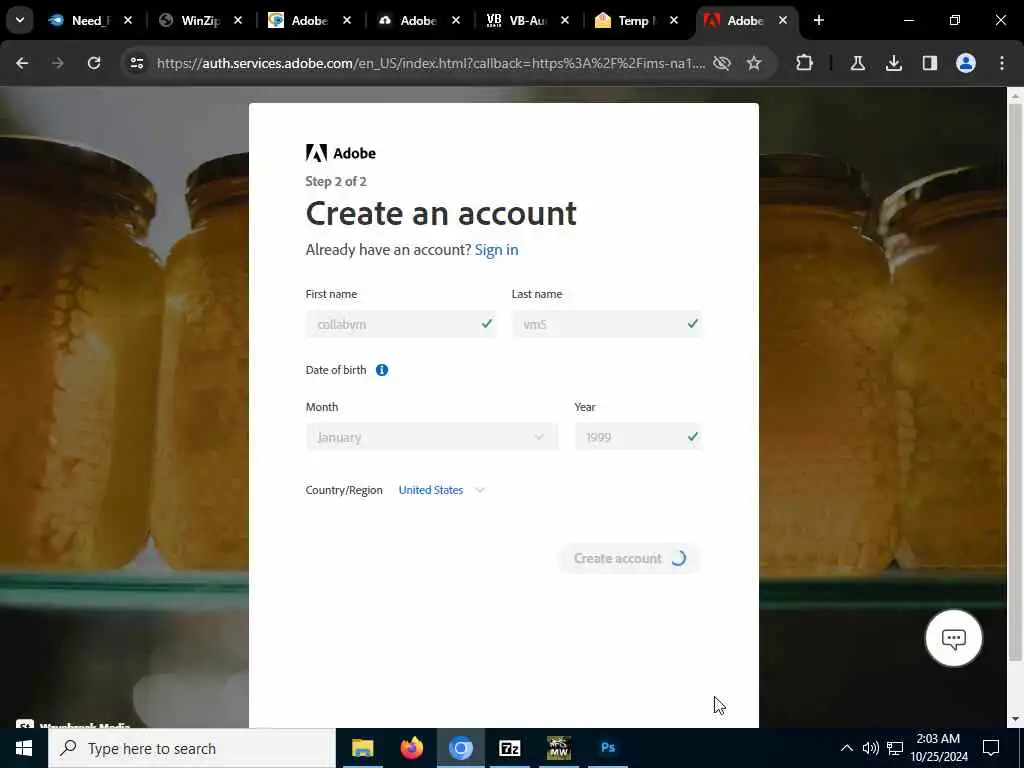Click the address bar URL
Viewport: 1024px width, 768px height.
tap(431, 63)
